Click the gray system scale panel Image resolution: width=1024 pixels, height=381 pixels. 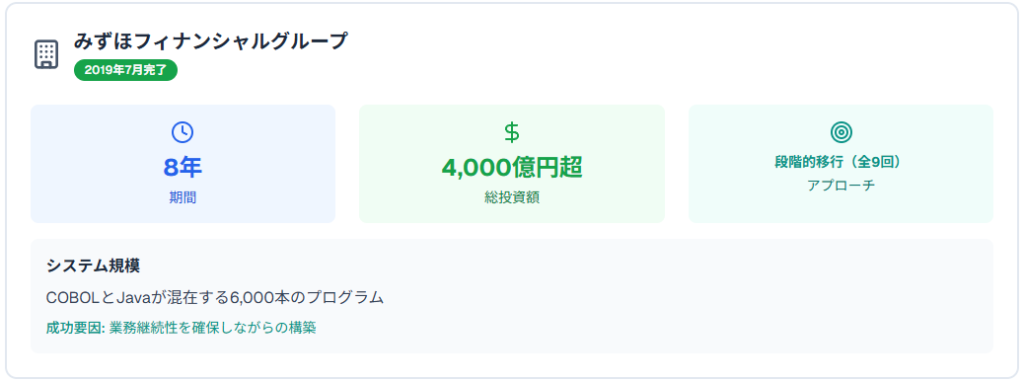pyautogui.click(x=512, y=296)
